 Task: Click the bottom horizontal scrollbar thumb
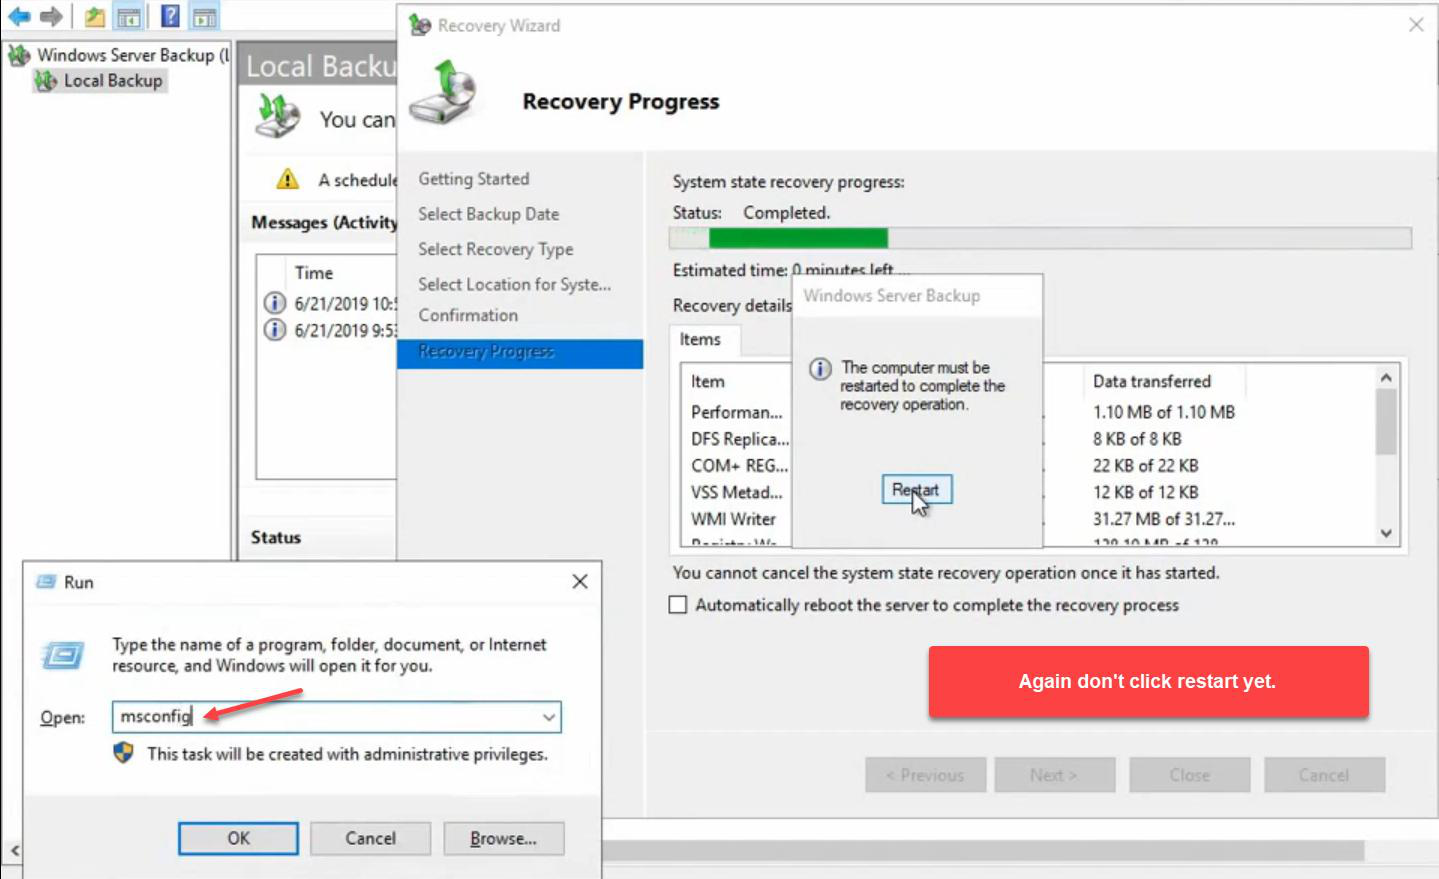[983, 850]
